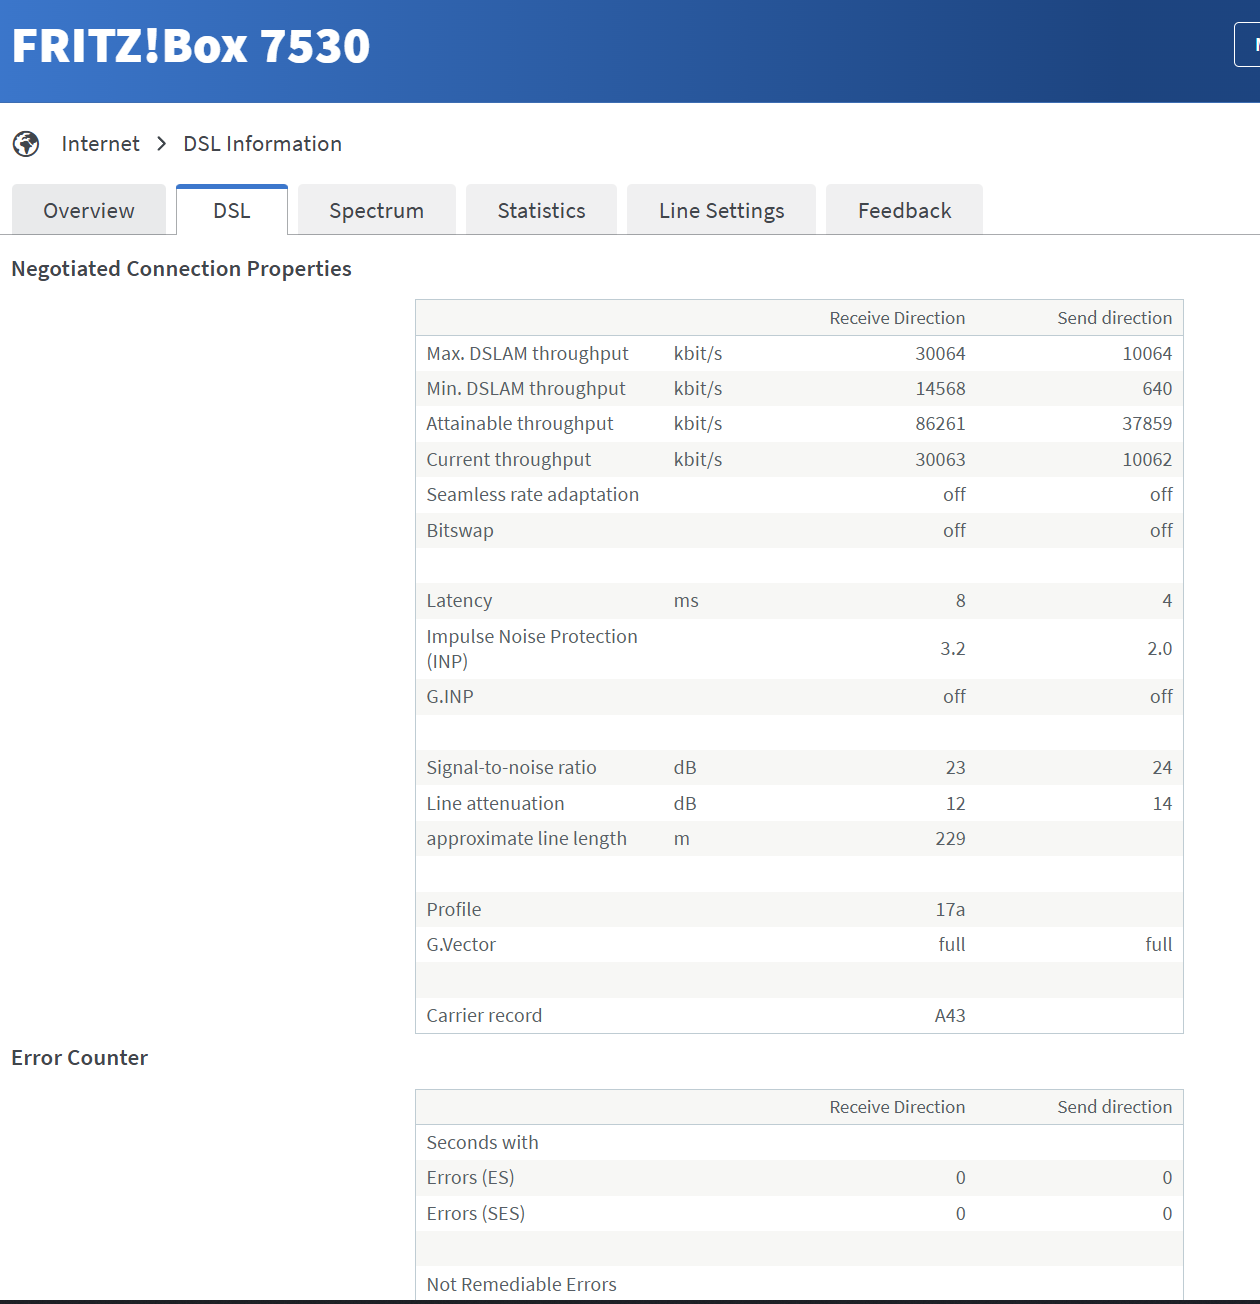
Task: Click the Error Counter heading
Action: click(x=79, y=1058)
